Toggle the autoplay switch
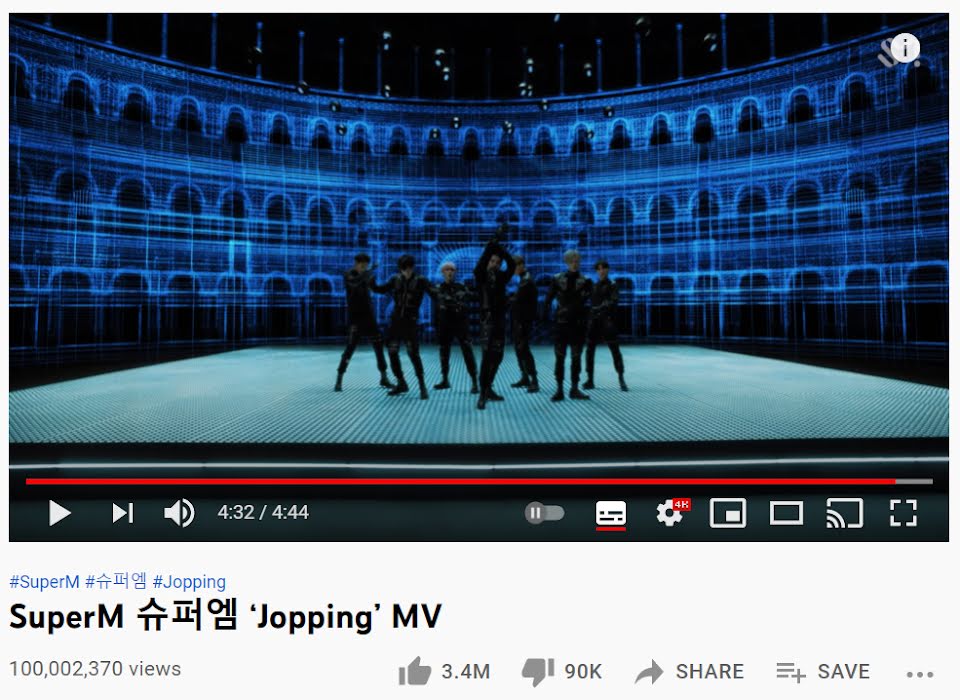Image resolution: width=960 pixels, height=700 pixels. (x=544, y=513)
